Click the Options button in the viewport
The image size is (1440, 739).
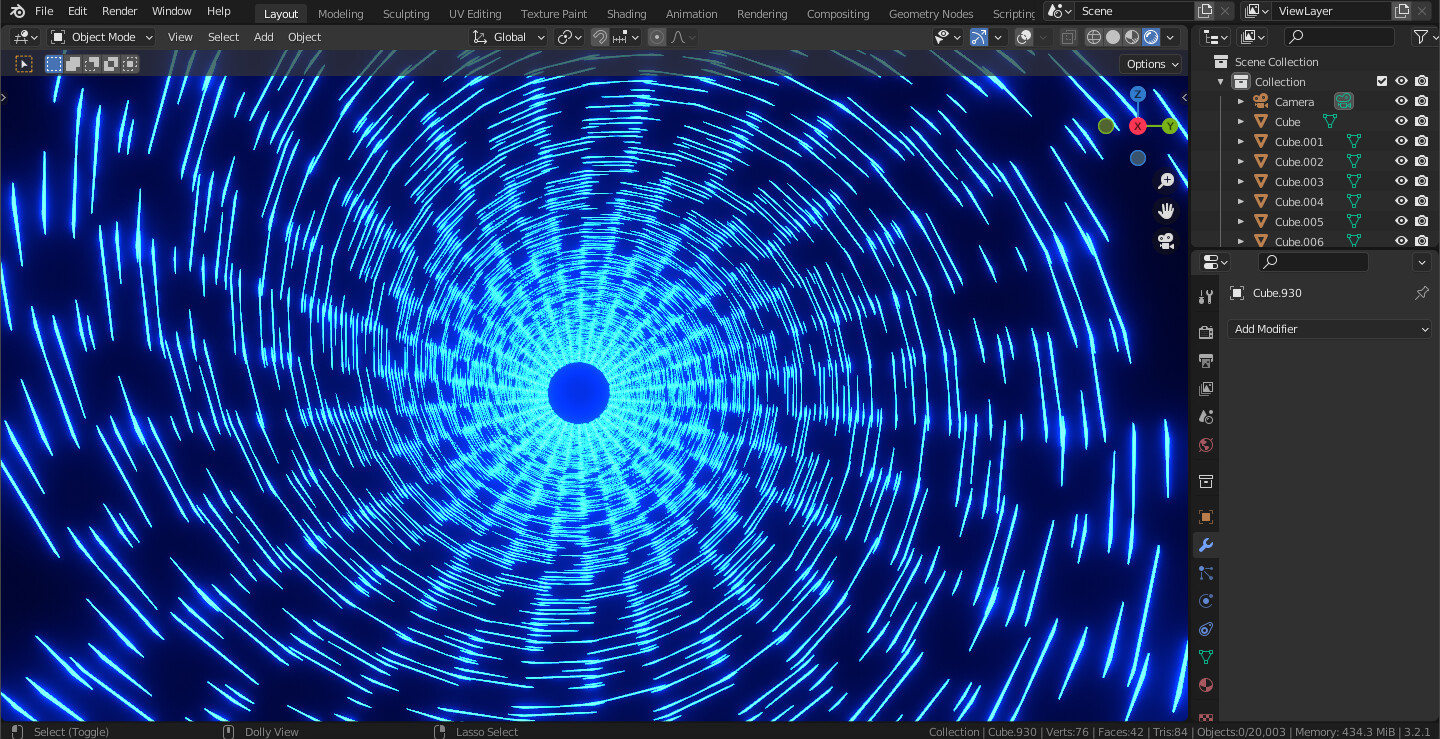coord(1149,63)
